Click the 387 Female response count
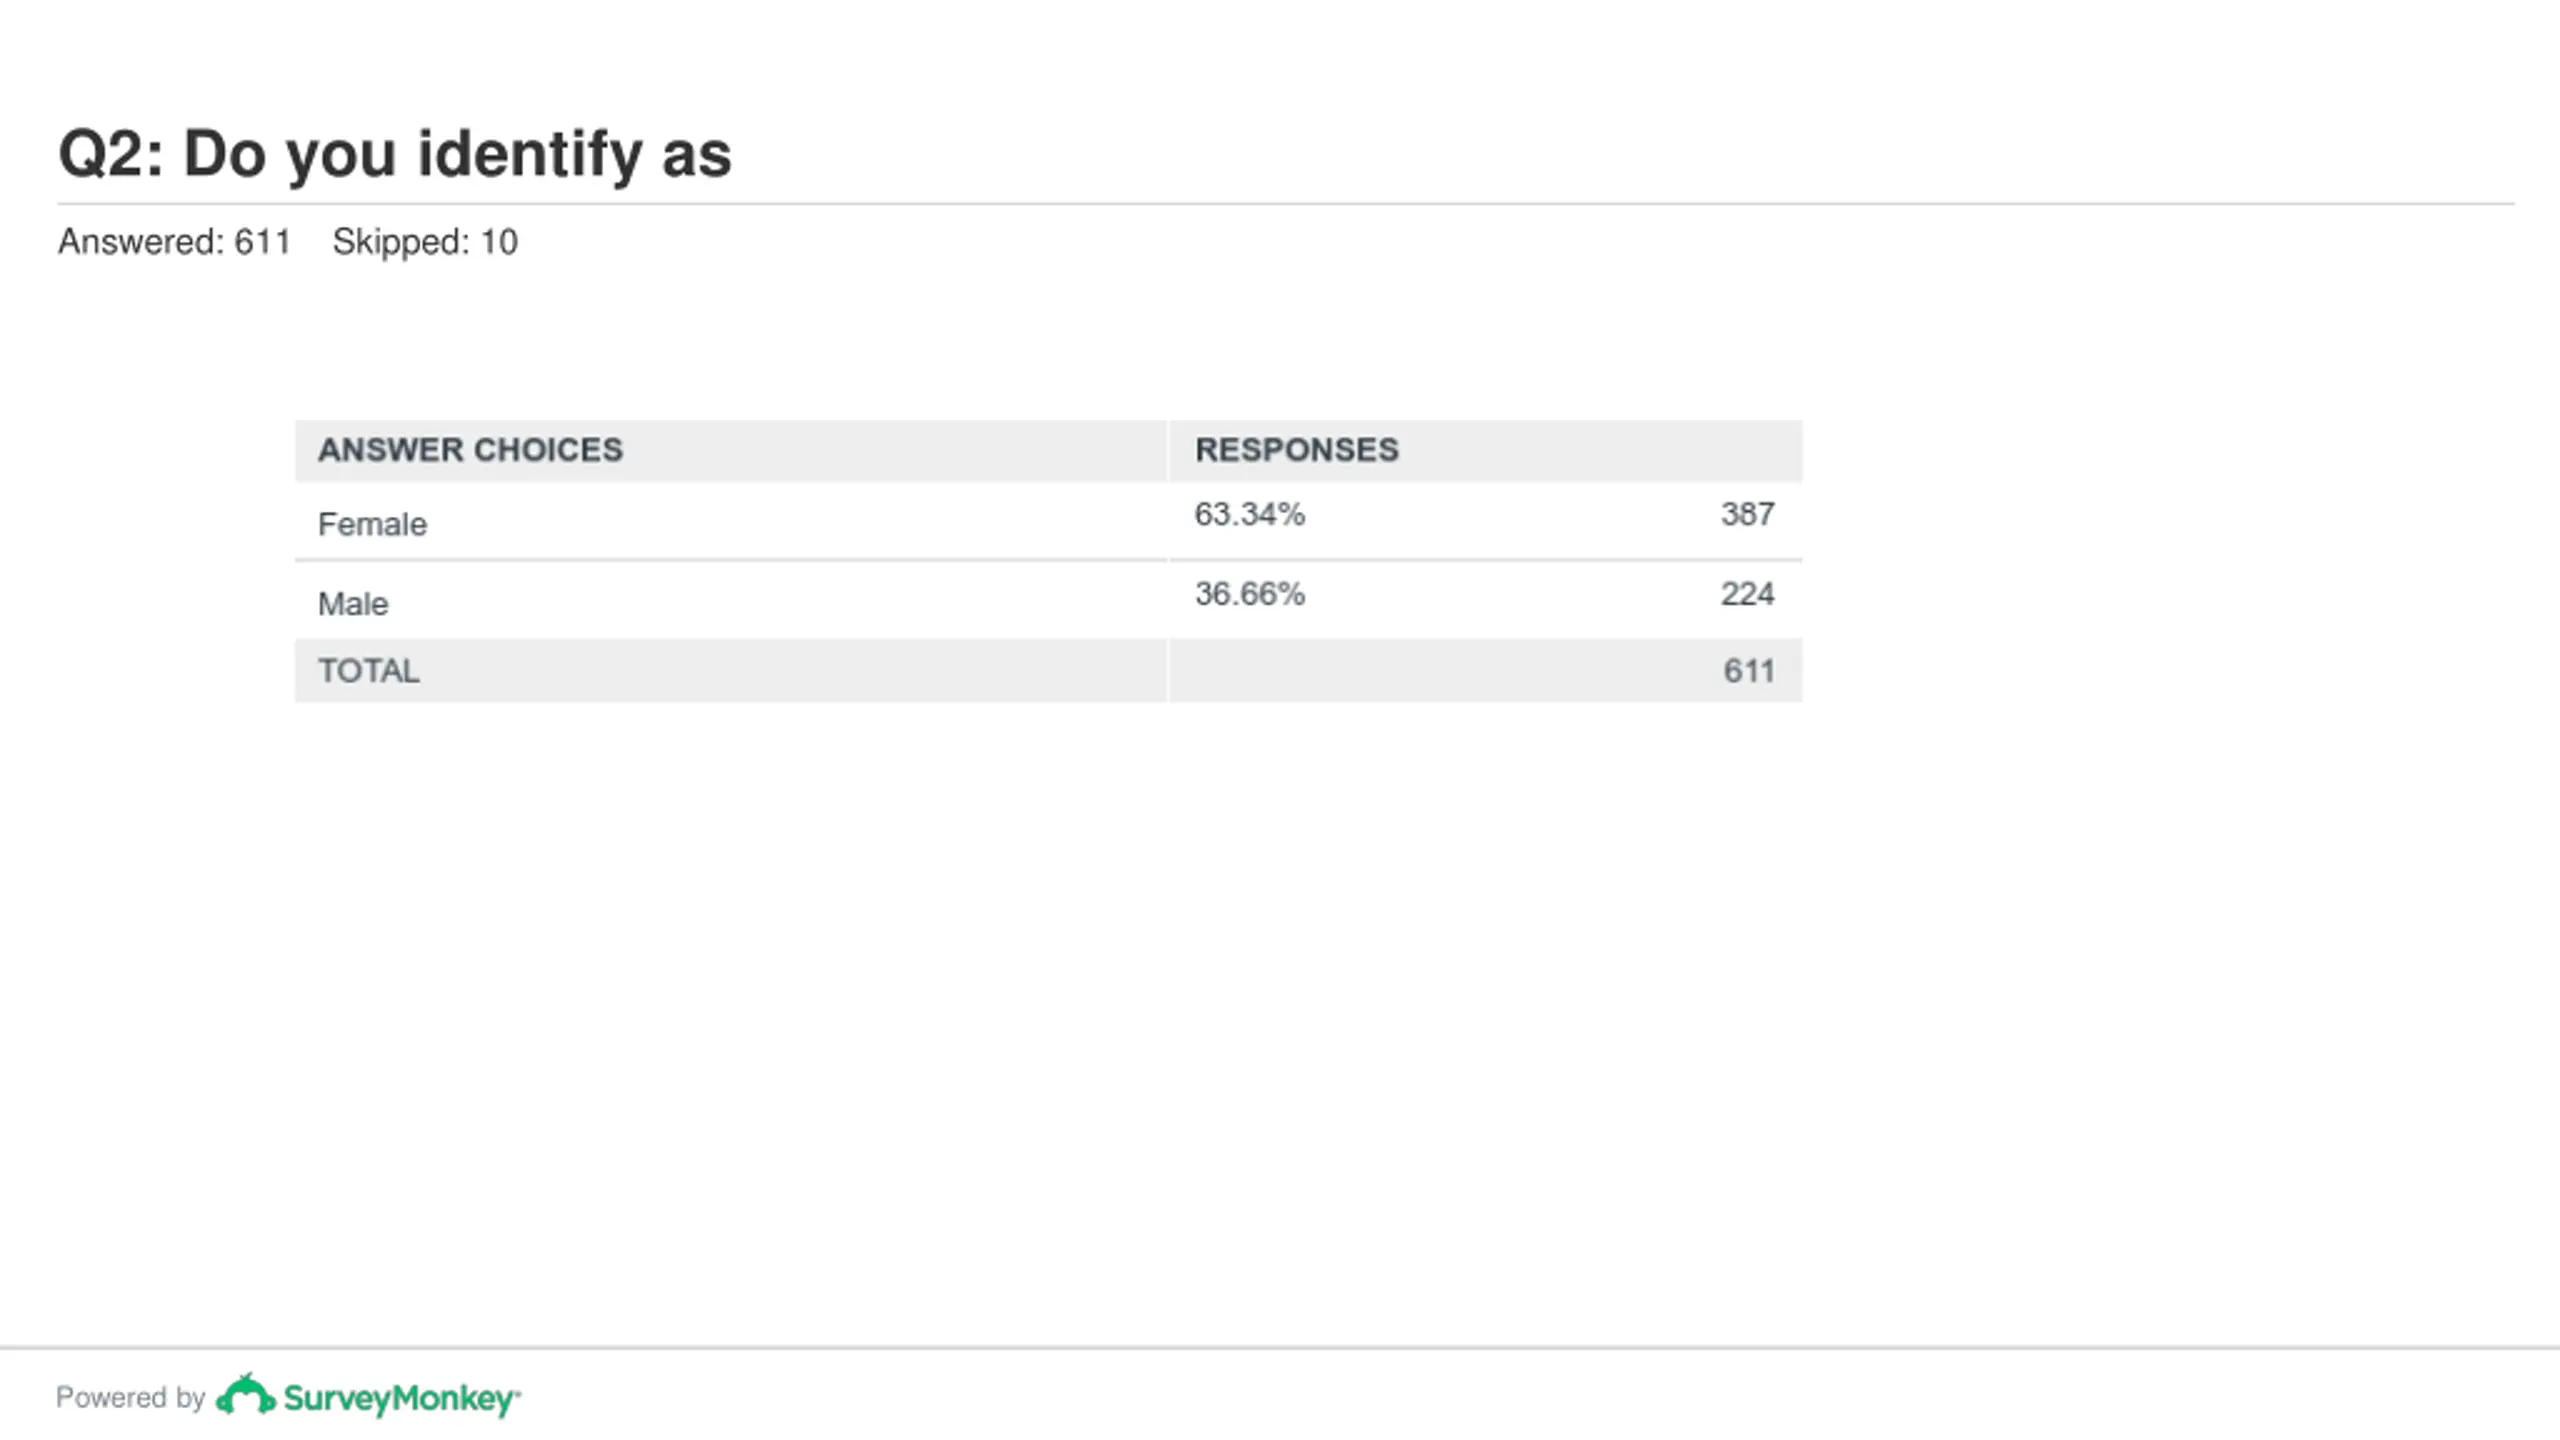Screen dimensions: 2560x1440 click(1748, 514)
